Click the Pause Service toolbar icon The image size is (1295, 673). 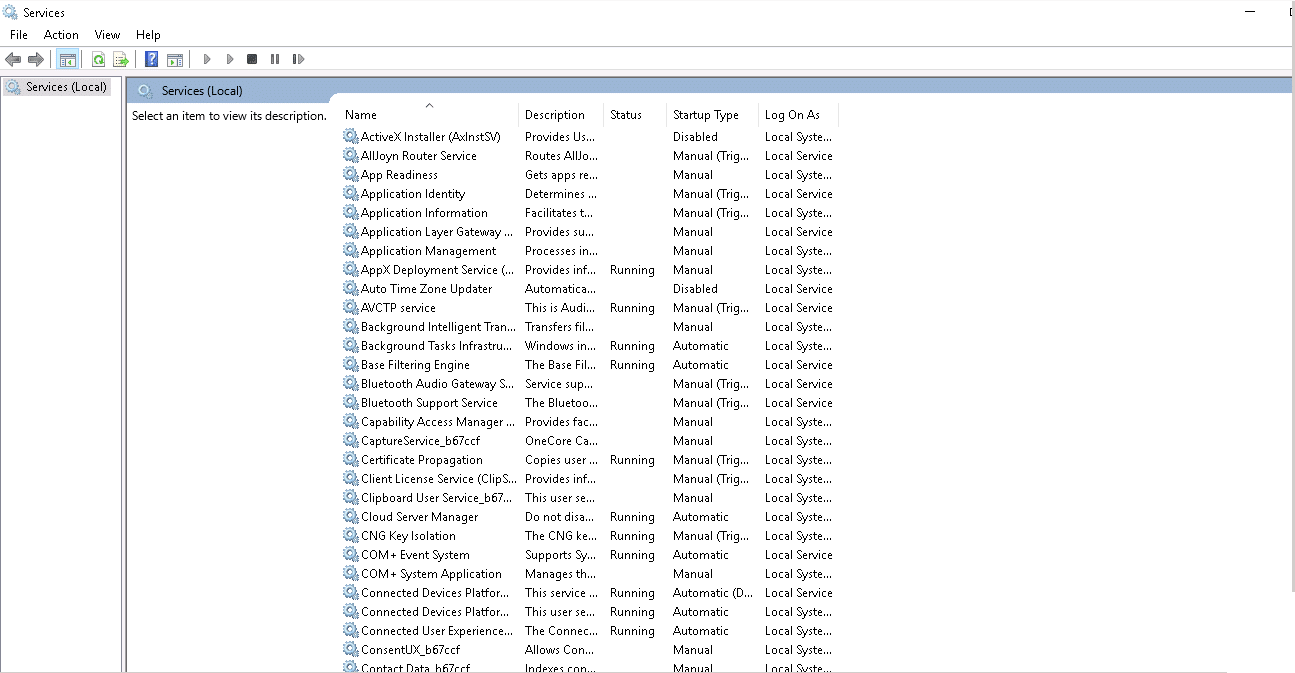pyautogui.click(x=275, y=60)
